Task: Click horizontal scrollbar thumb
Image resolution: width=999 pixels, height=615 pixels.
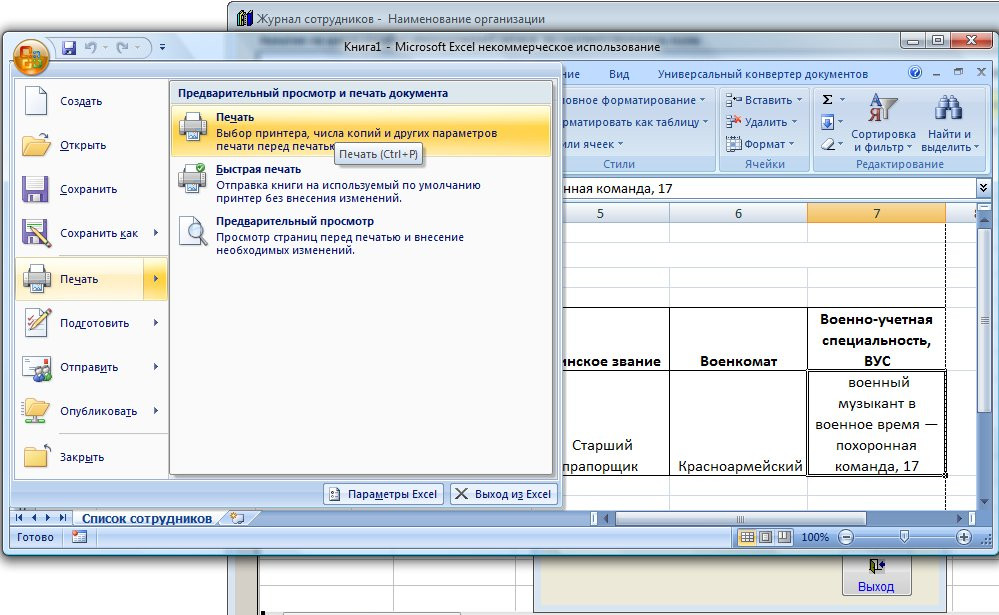Action: 740,519
